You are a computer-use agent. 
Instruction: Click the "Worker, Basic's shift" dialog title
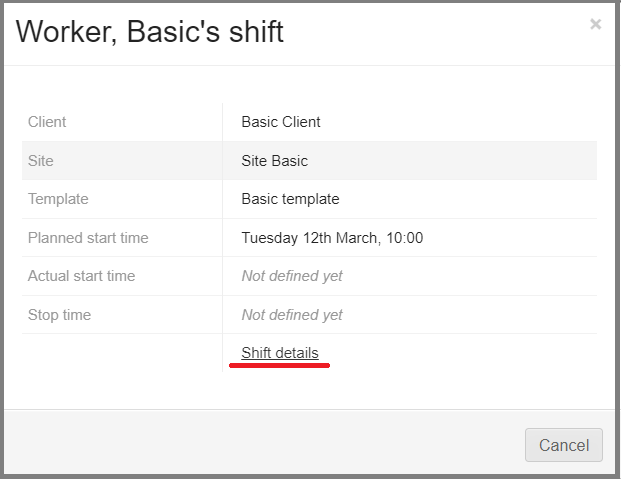150,32
